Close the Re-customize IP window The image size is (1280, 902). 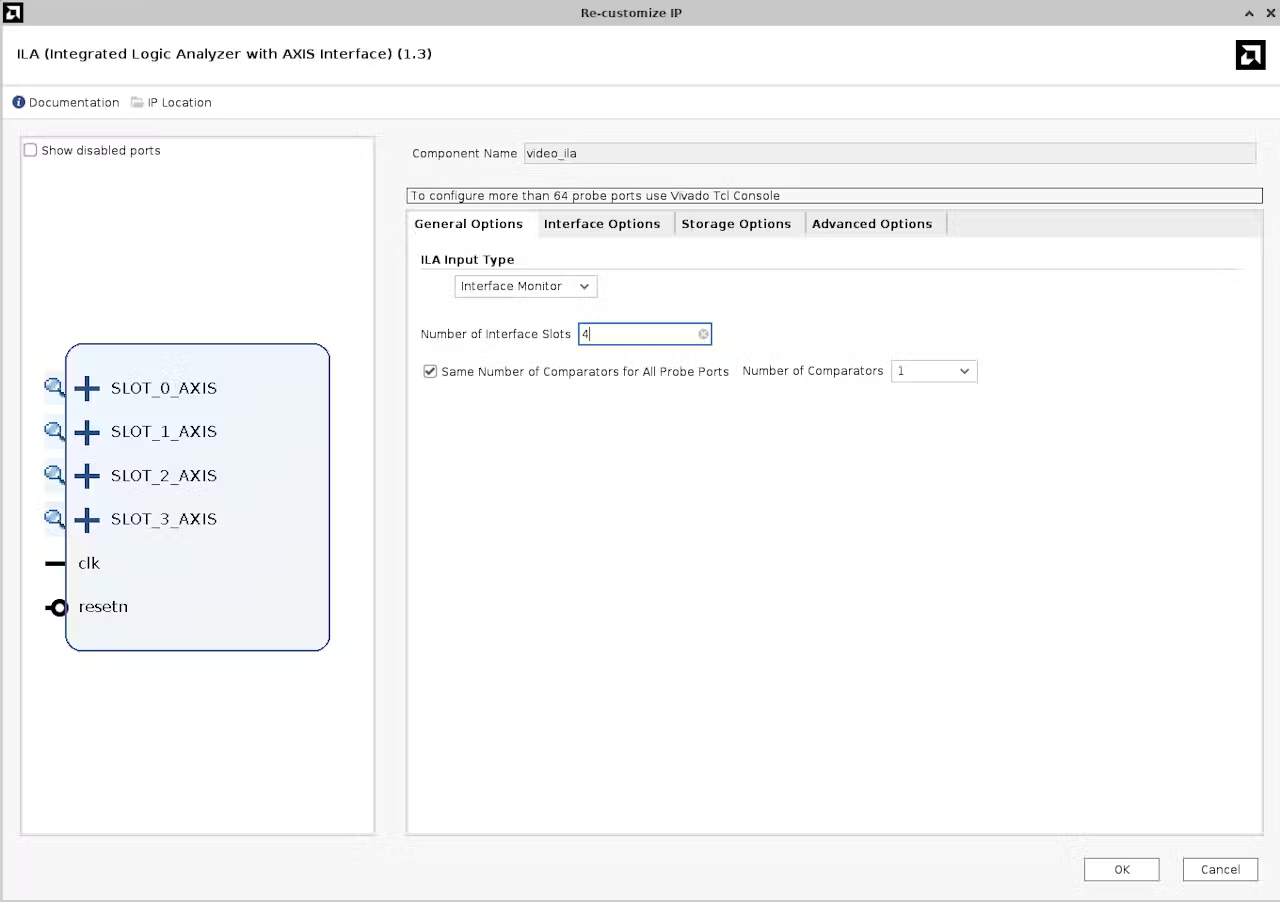tap(1270, 13)
